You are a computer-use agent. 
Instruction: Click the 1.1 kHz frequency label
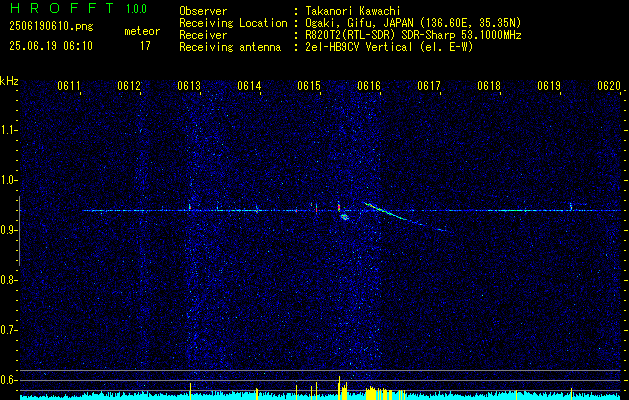8,130
